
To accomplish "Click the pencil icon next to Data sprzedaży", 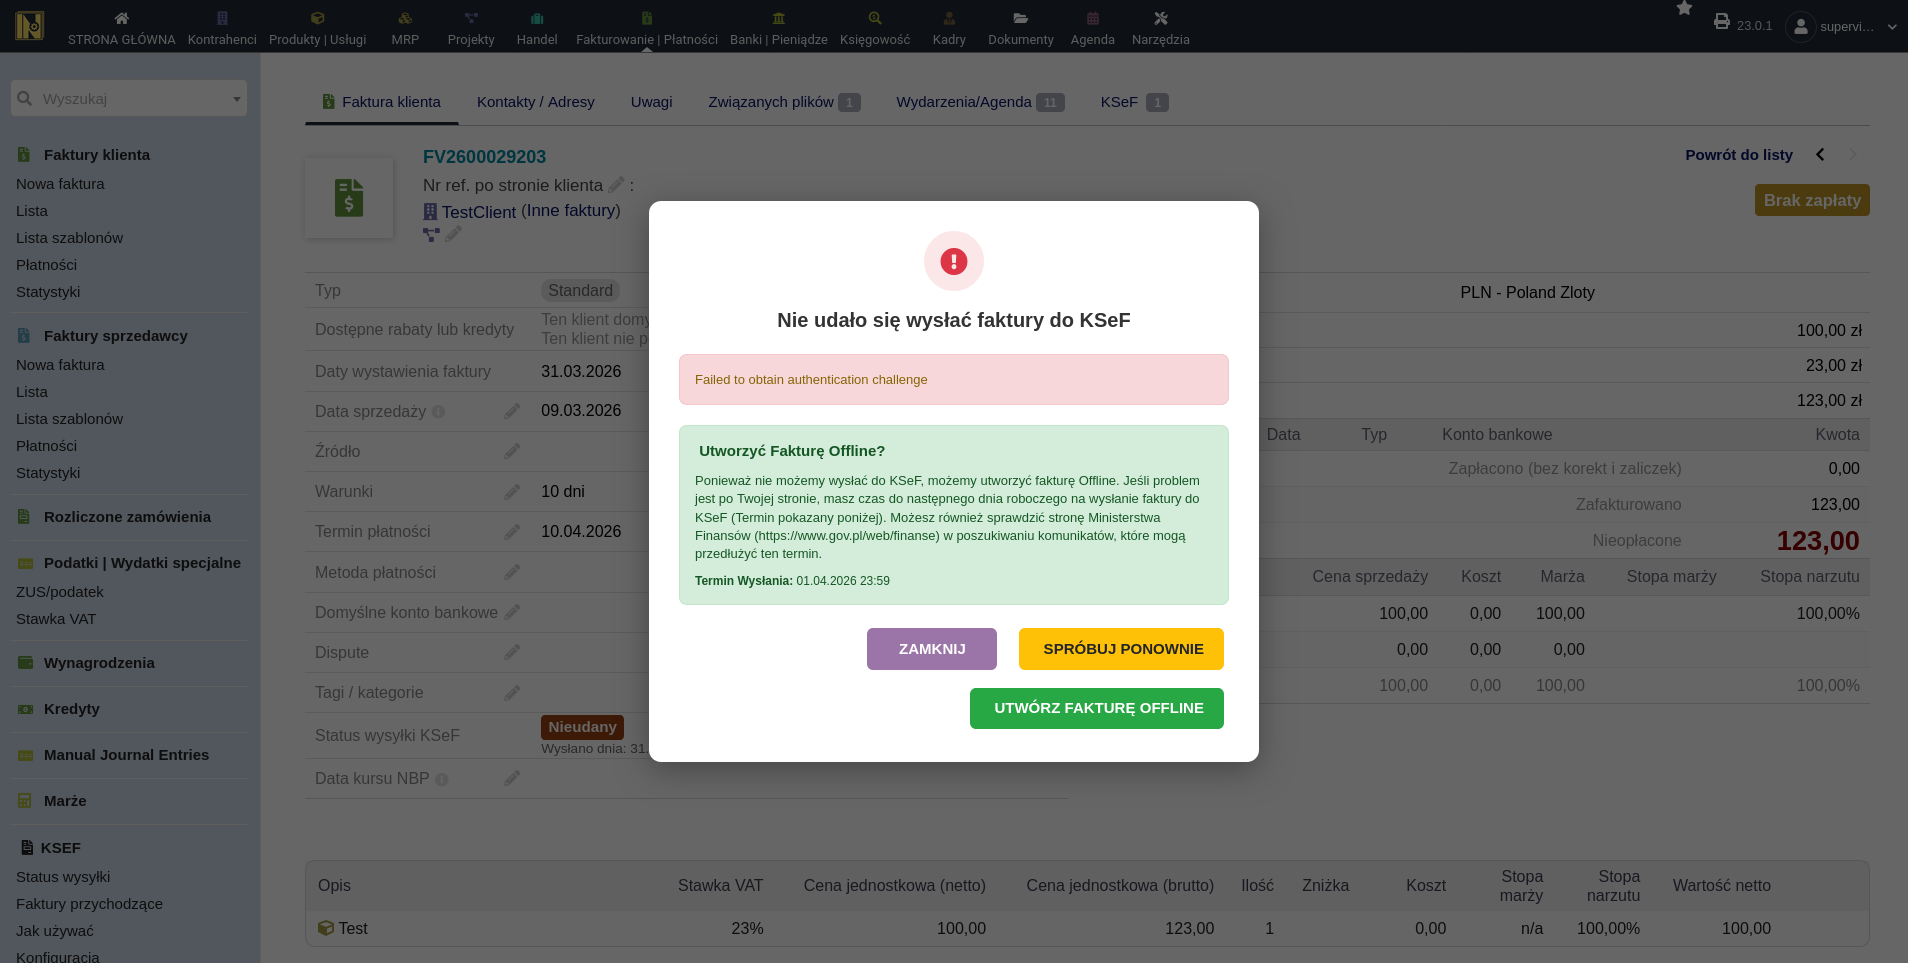I will (512, 411).
